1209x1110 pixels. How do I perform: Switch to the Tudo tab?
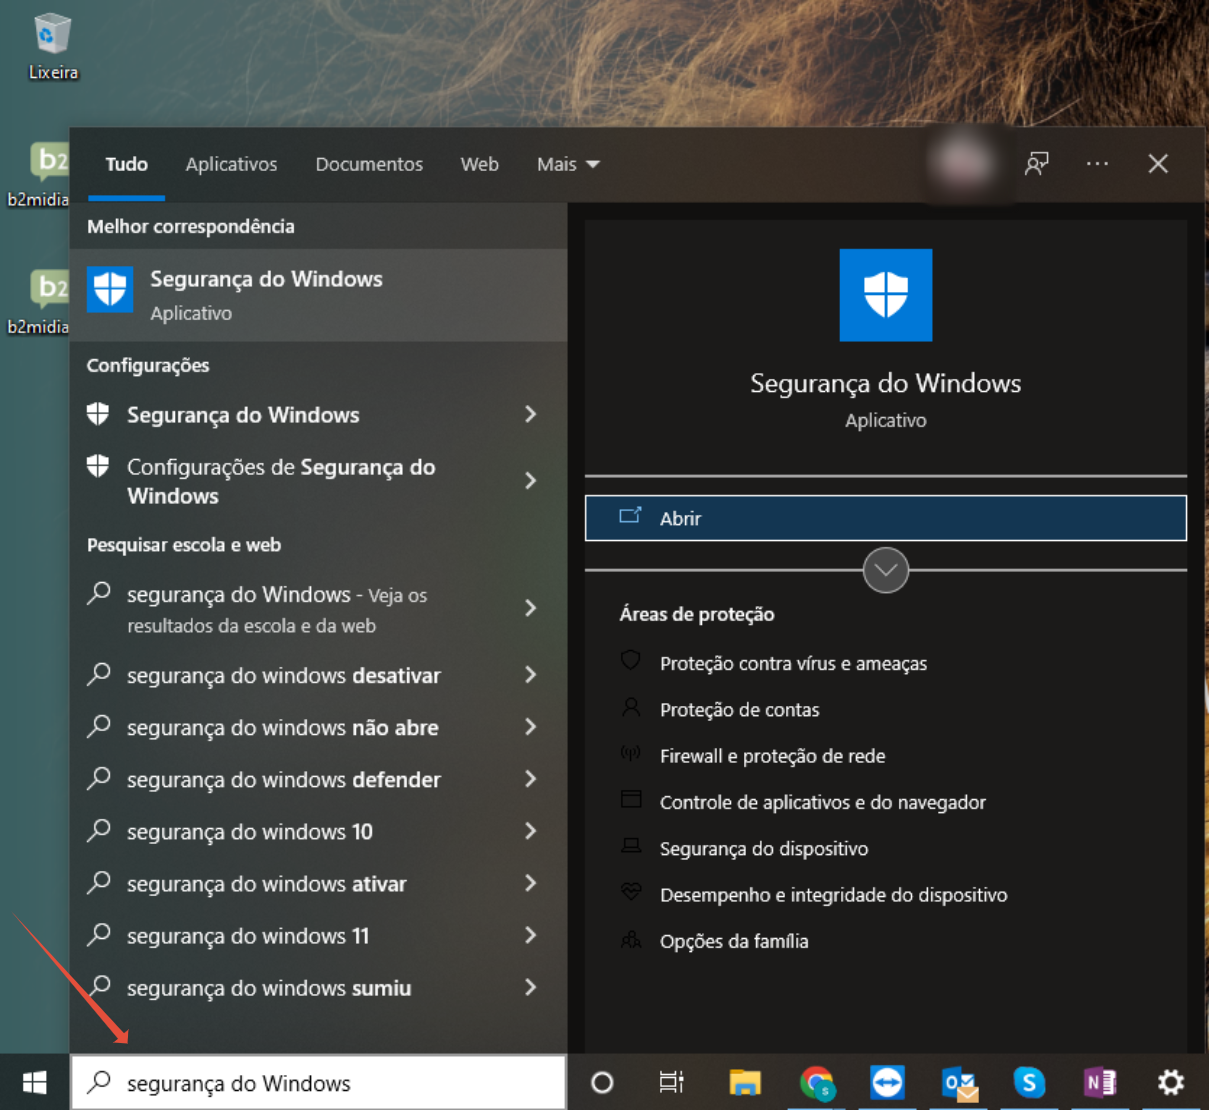click(x=126, y=164)
